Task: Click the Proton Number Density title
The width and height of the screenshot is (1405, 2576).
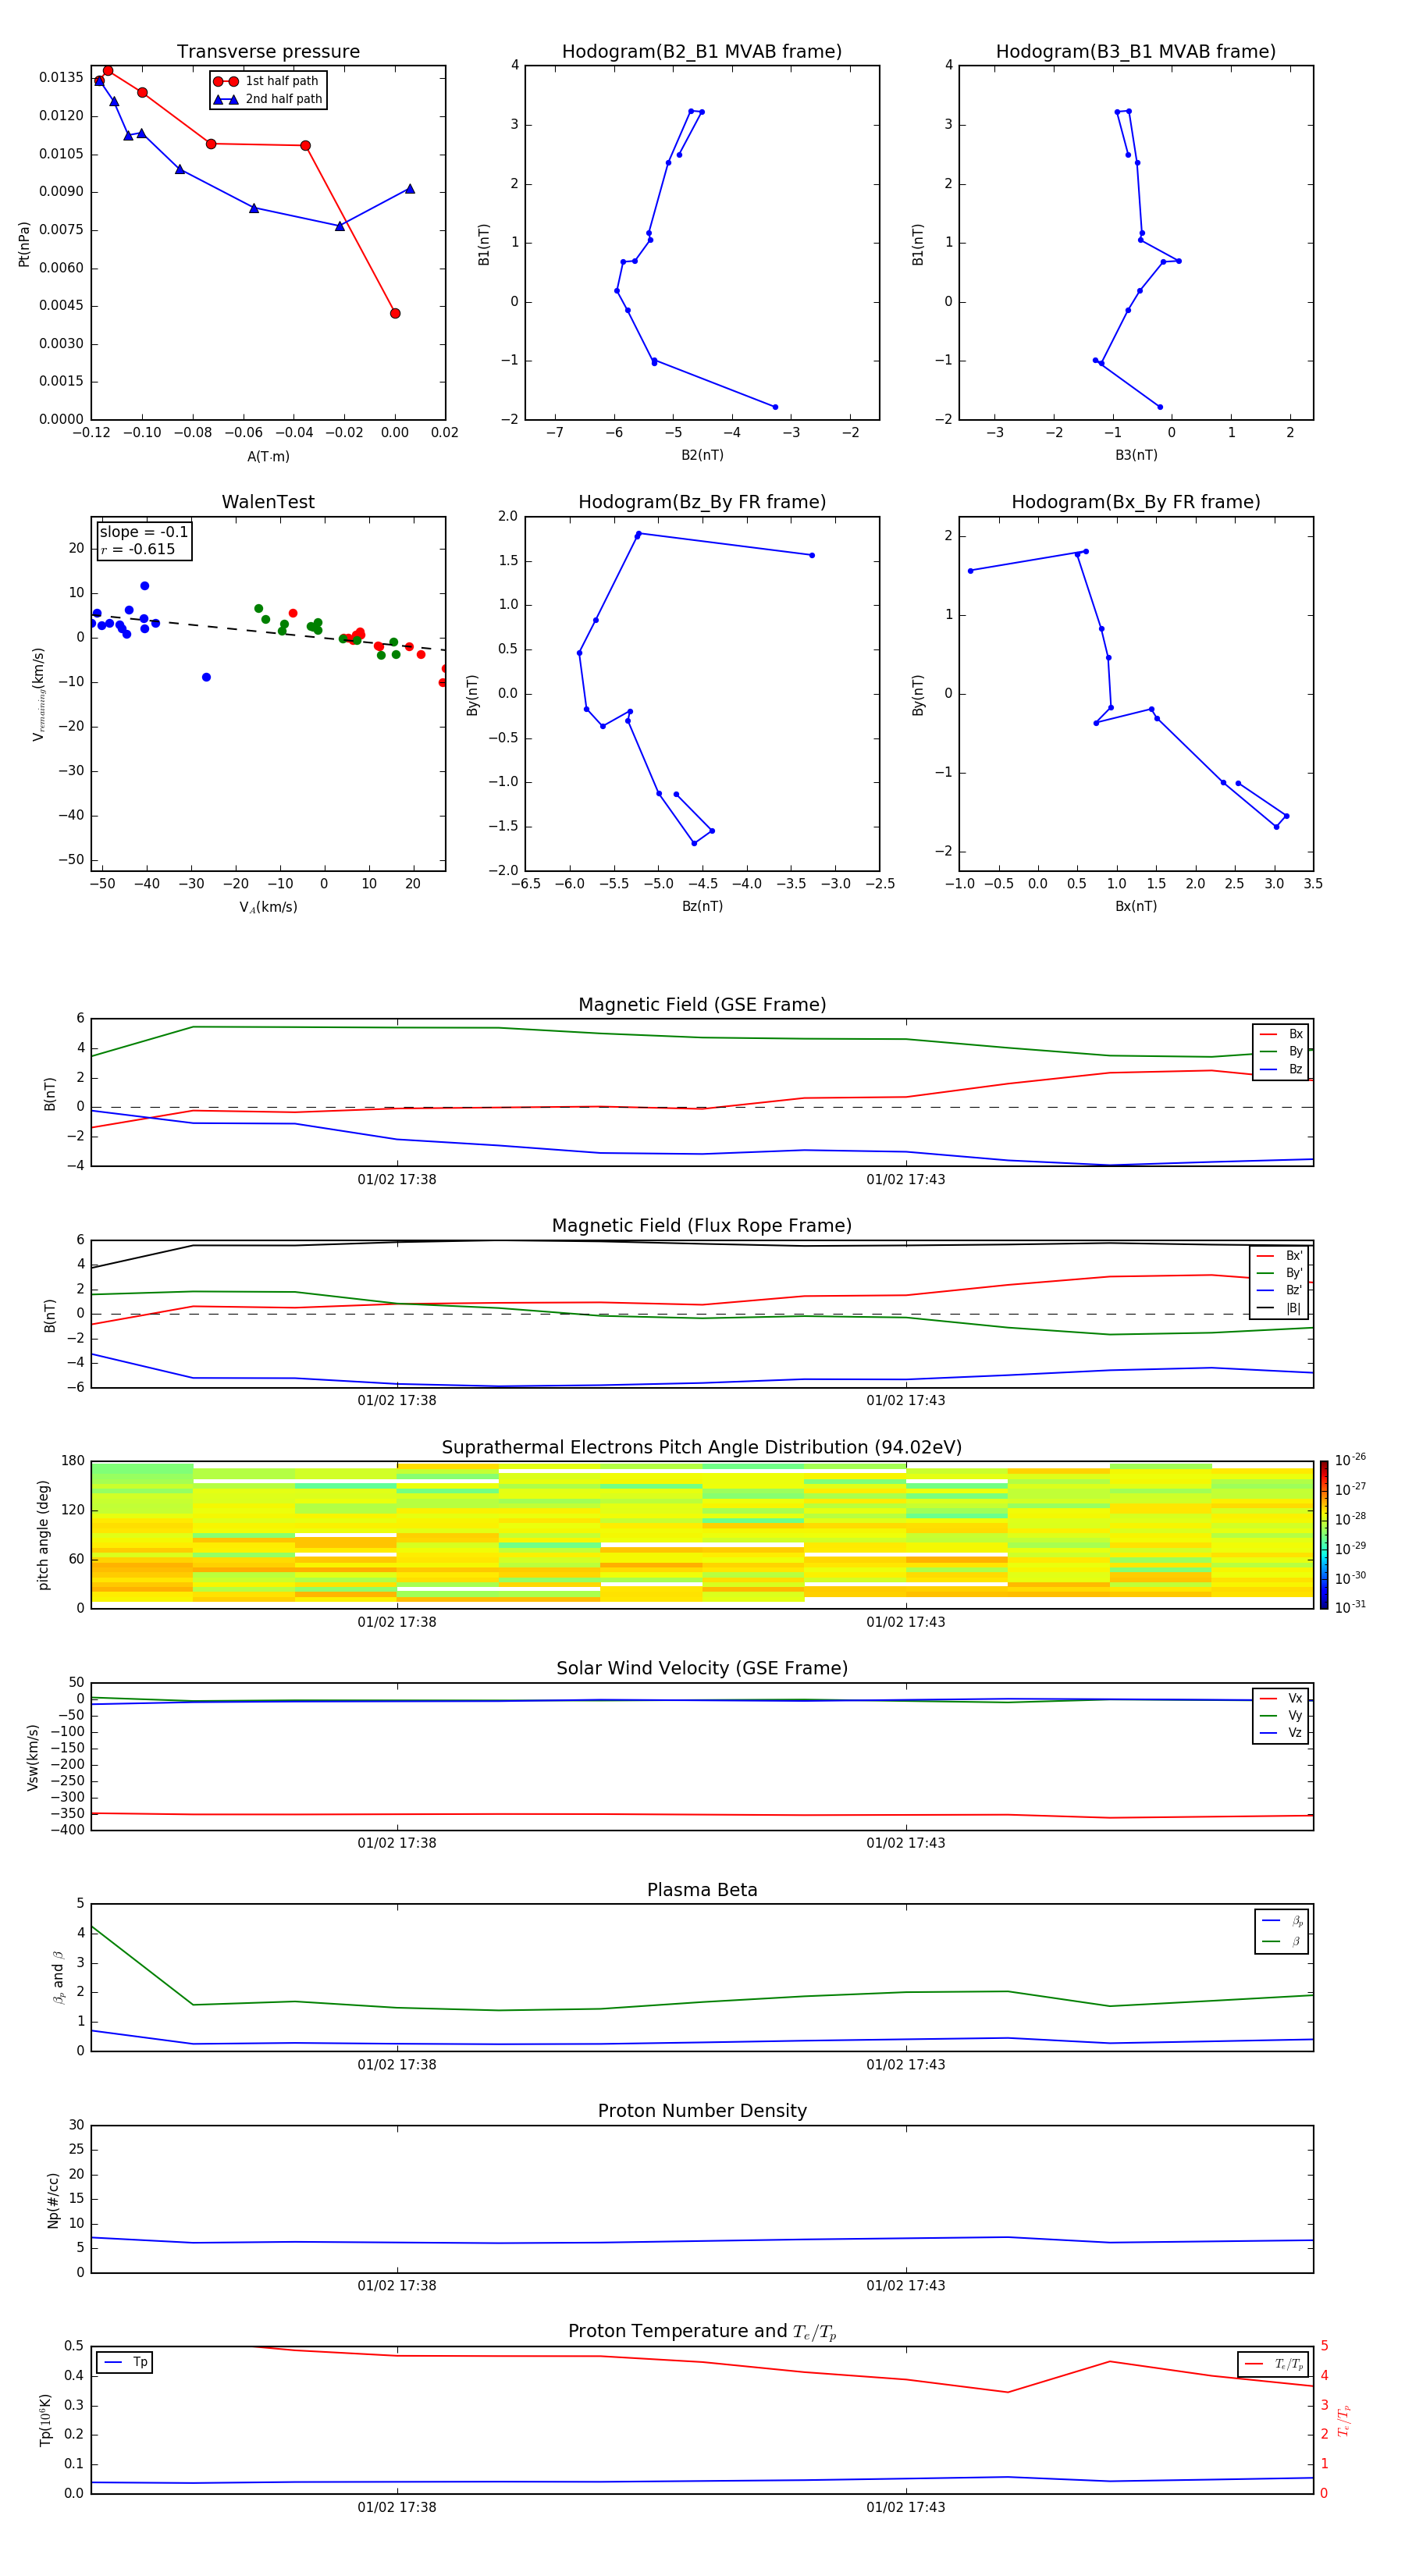Action: click(702, 2111)
